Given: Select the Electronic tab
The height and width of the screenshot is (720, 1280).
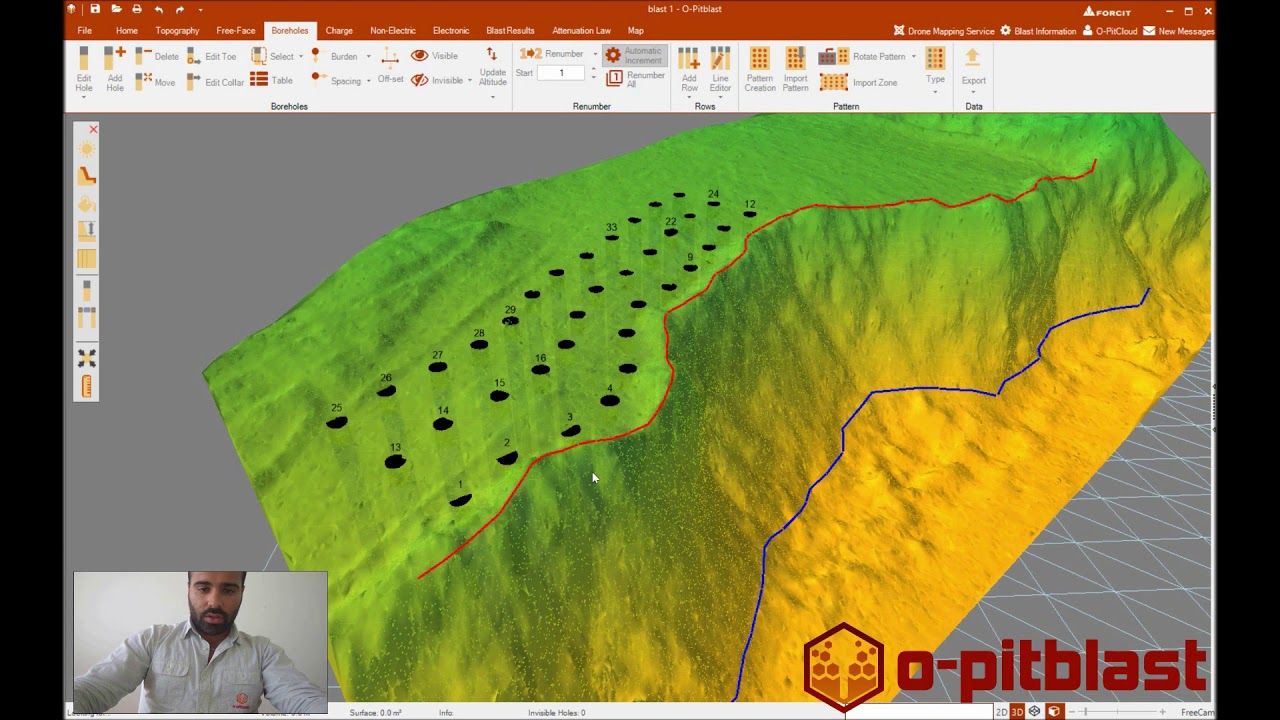Looking at the screenshot, I should (x=451, y=31).
